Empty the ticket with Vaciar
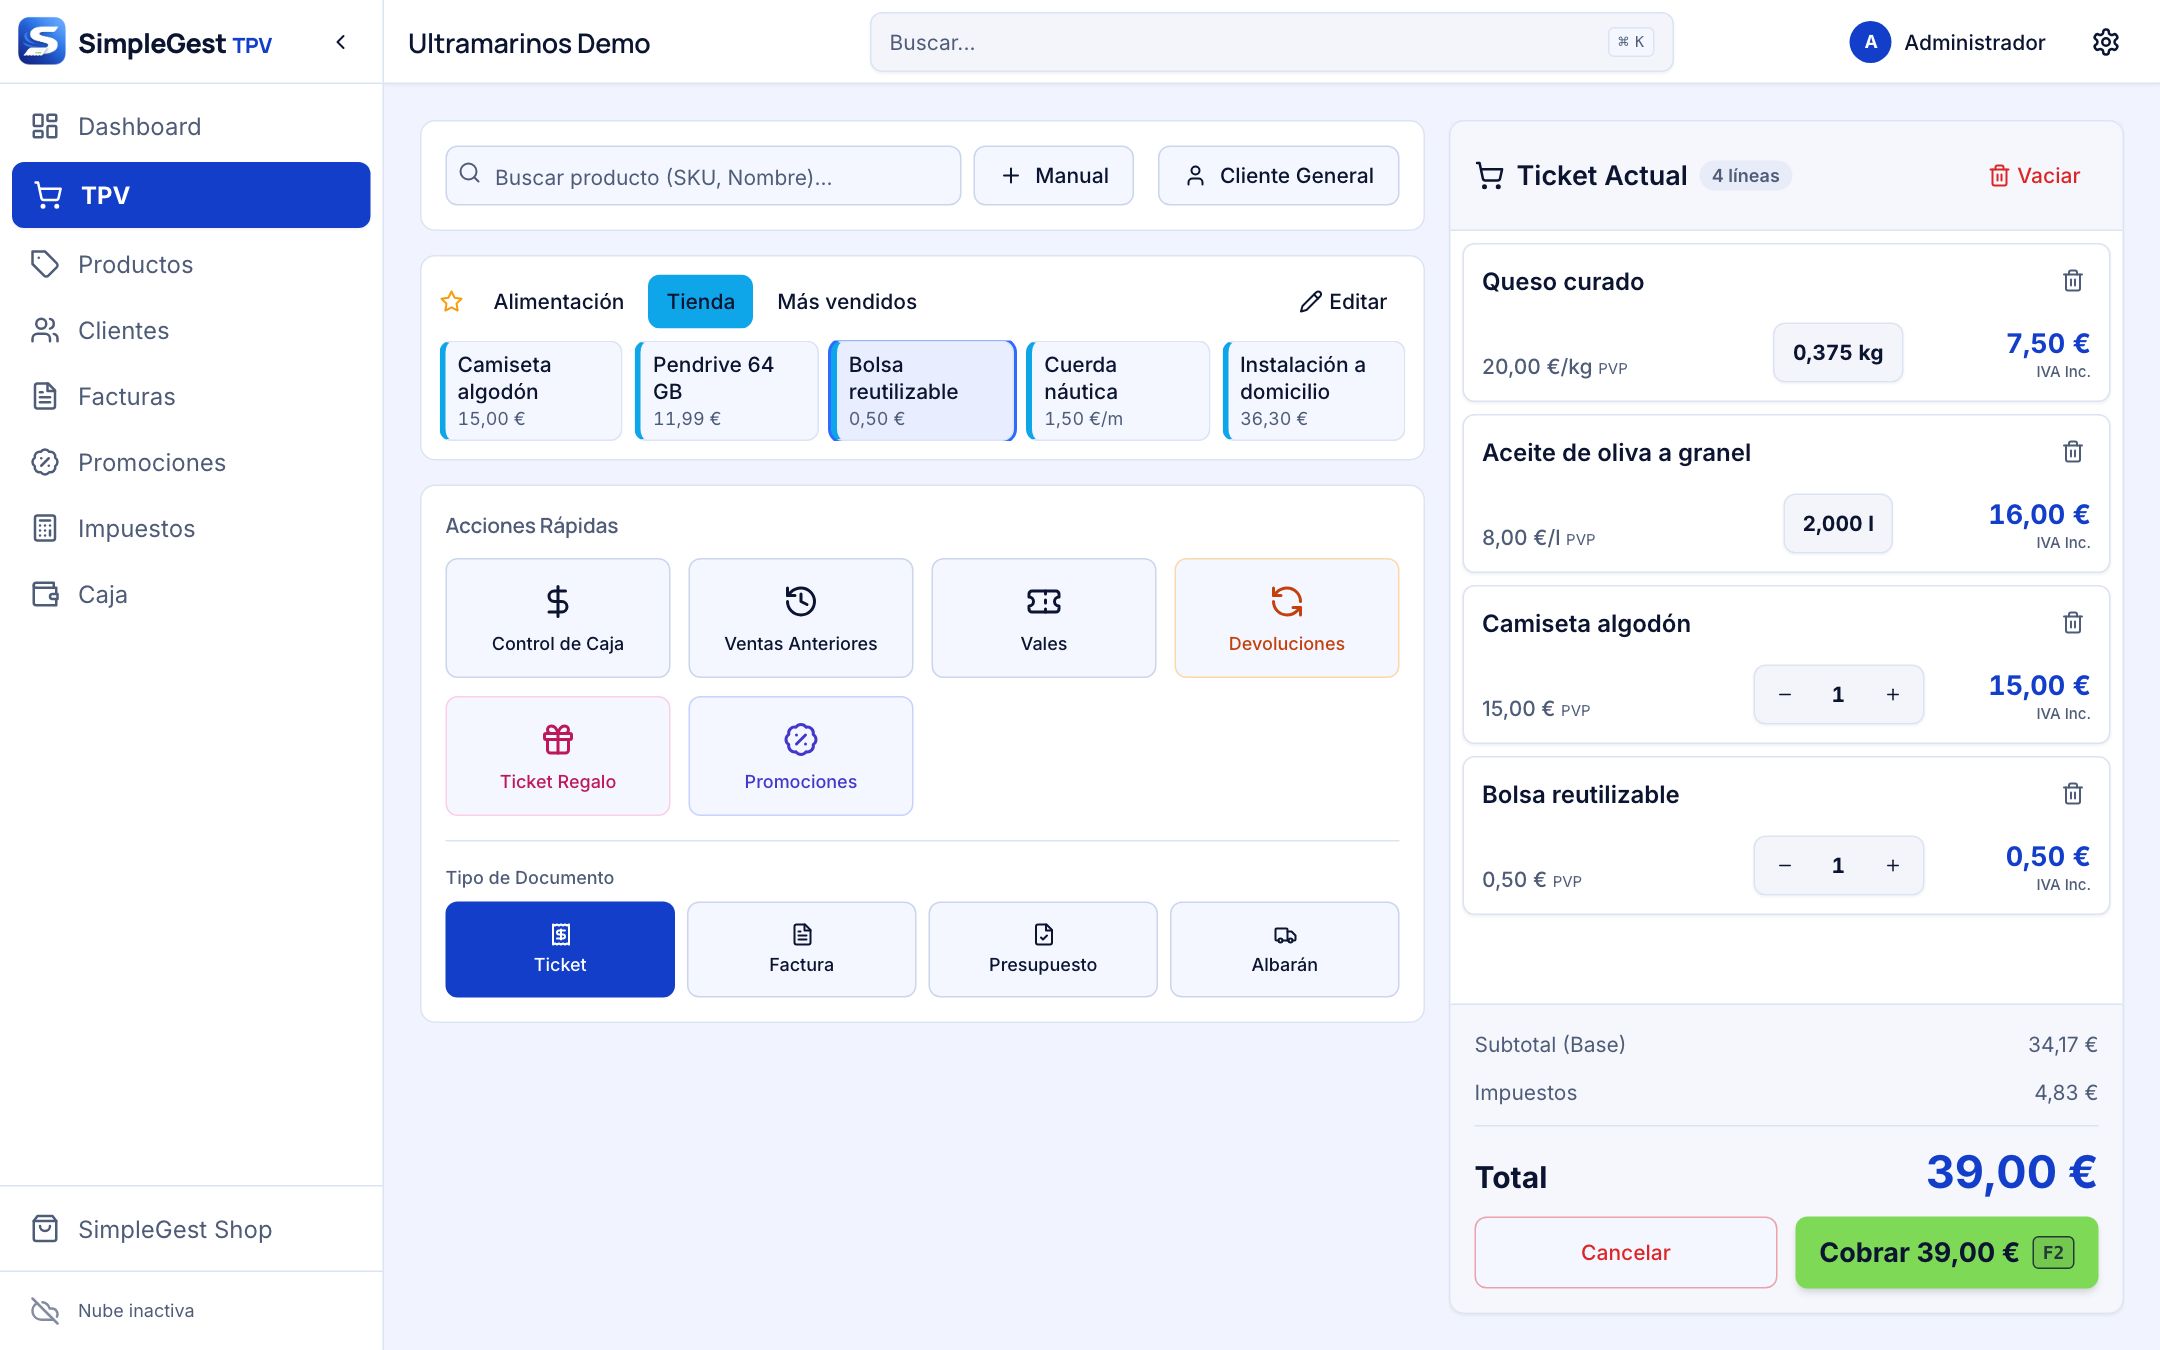Viewport: 2160px width, 1350px height. click(x=2034, y=175)
